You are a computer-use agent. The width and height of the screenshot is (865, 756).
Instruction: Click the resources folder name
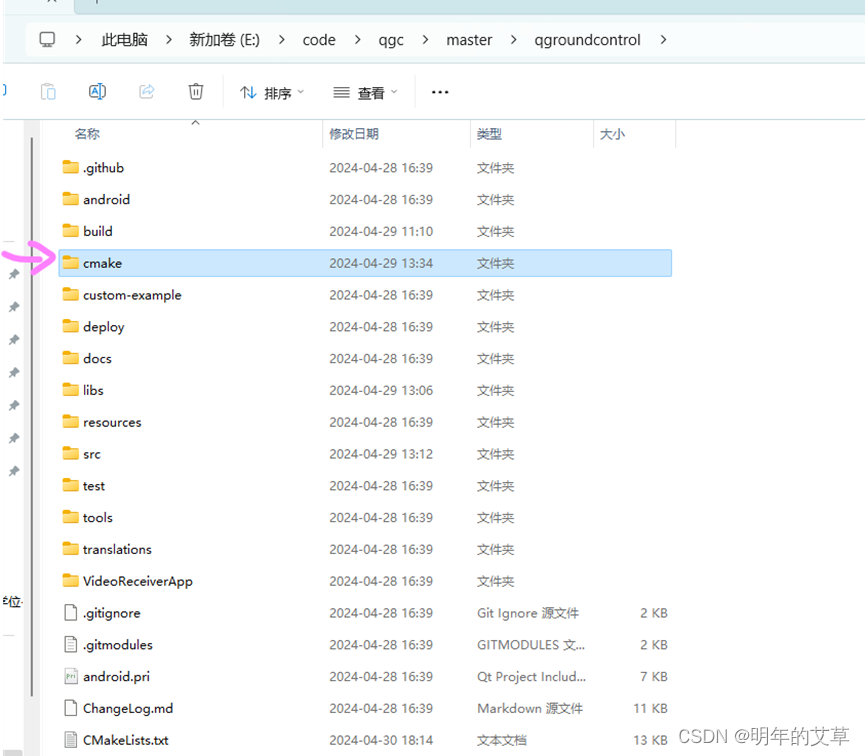[x=112, y=423]
